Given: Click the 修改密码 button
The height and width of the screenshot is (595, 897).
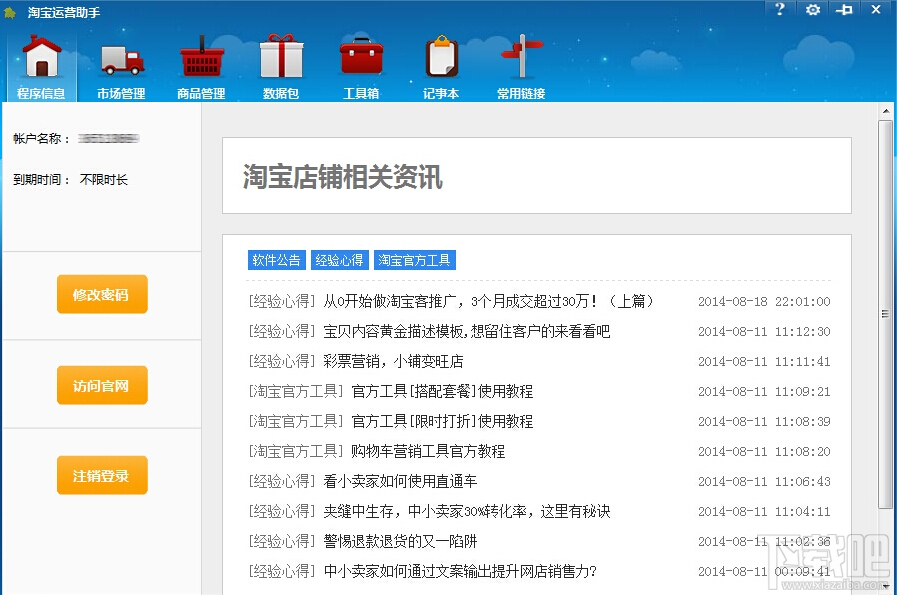Looking at the screenshot, I should click(x=102, y=294).
